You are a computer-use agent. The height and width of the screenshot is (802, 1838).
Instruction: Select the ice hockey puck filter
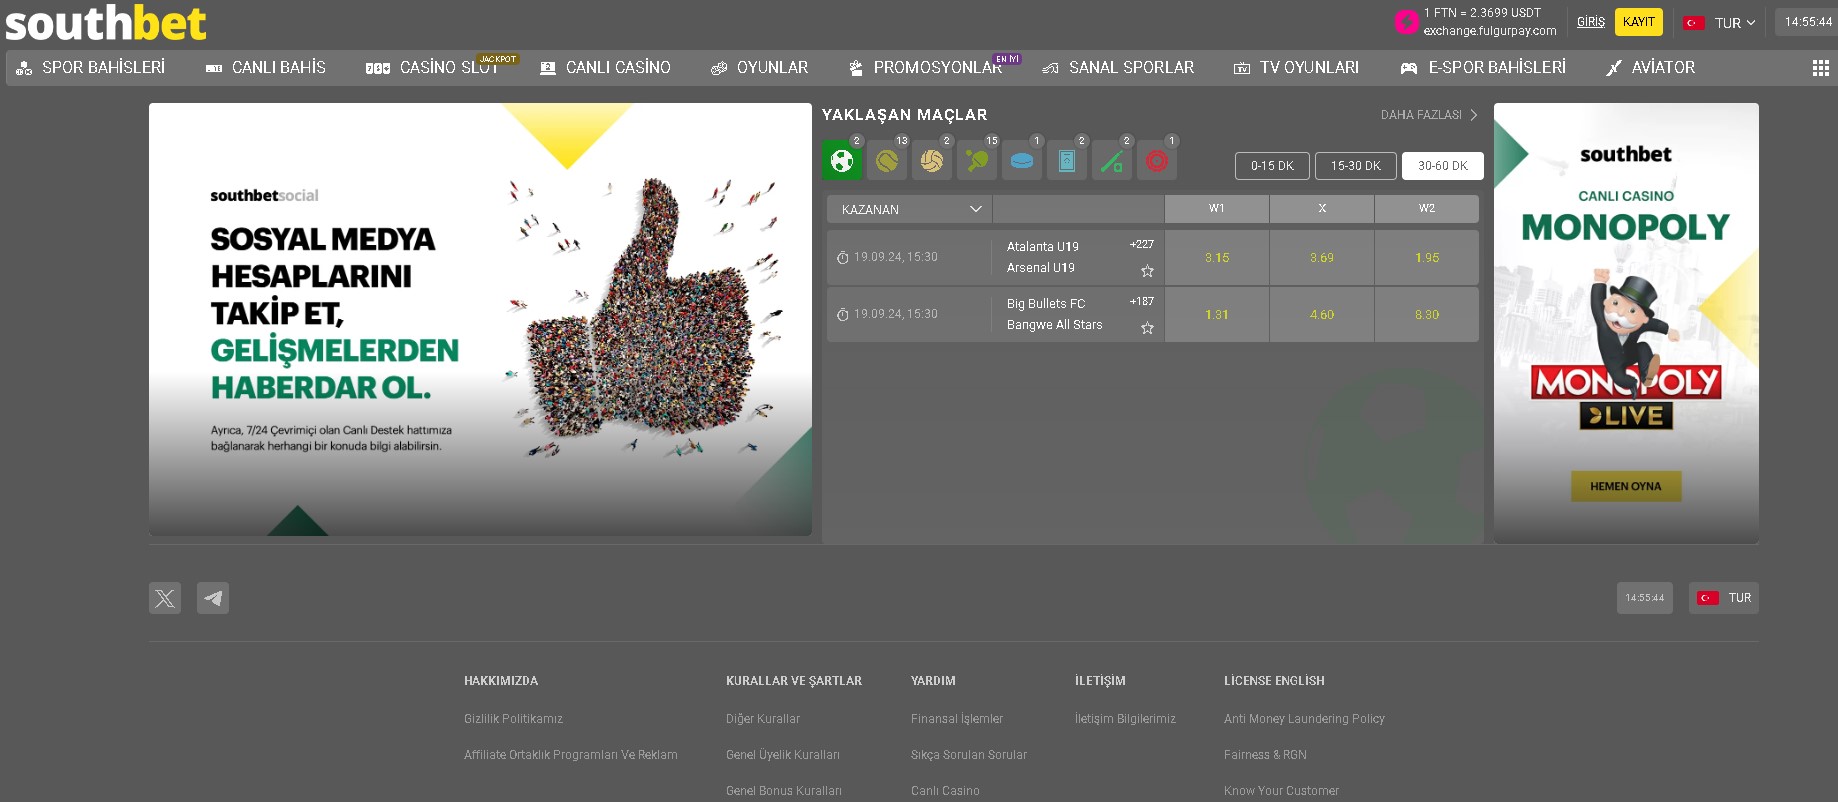click(1022, 160)
